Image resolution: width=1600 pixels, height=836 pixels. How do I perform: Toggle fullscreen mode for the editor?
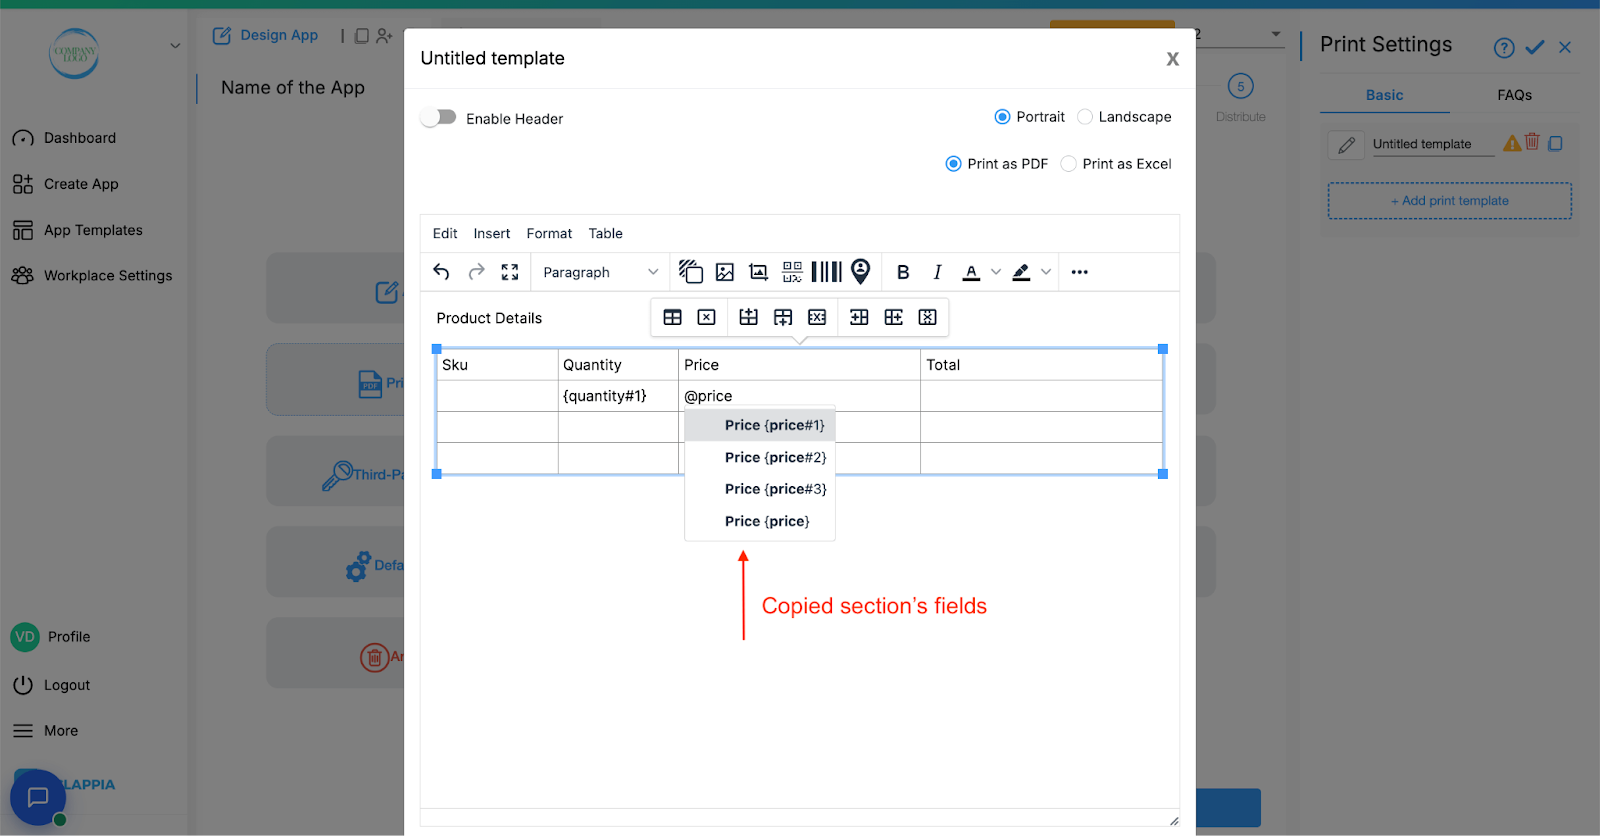tap(510, 272)
